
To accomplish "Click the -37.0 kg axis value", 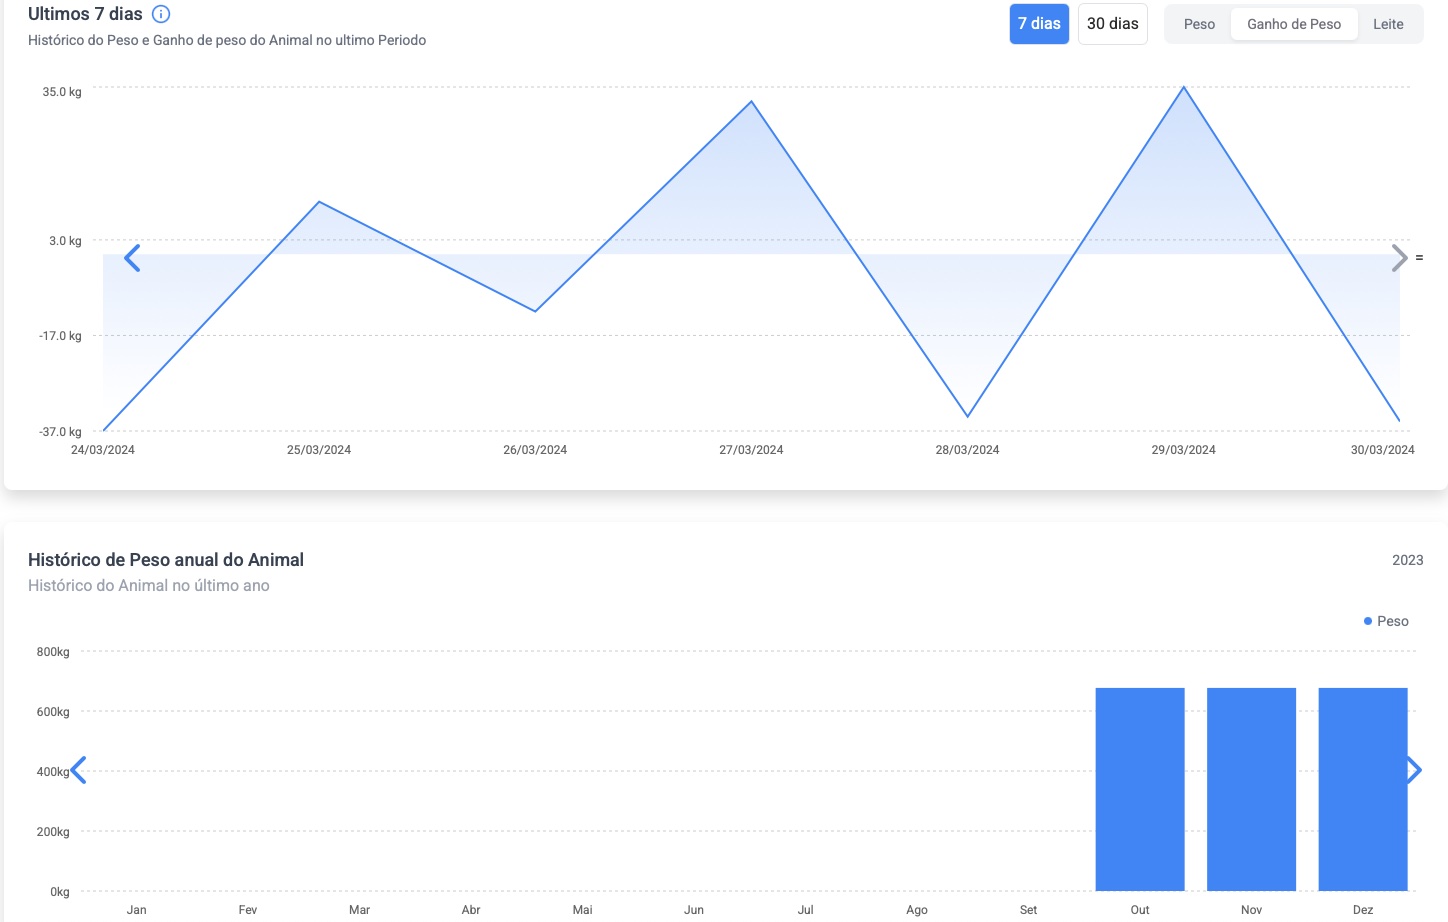I will (60, 432).
